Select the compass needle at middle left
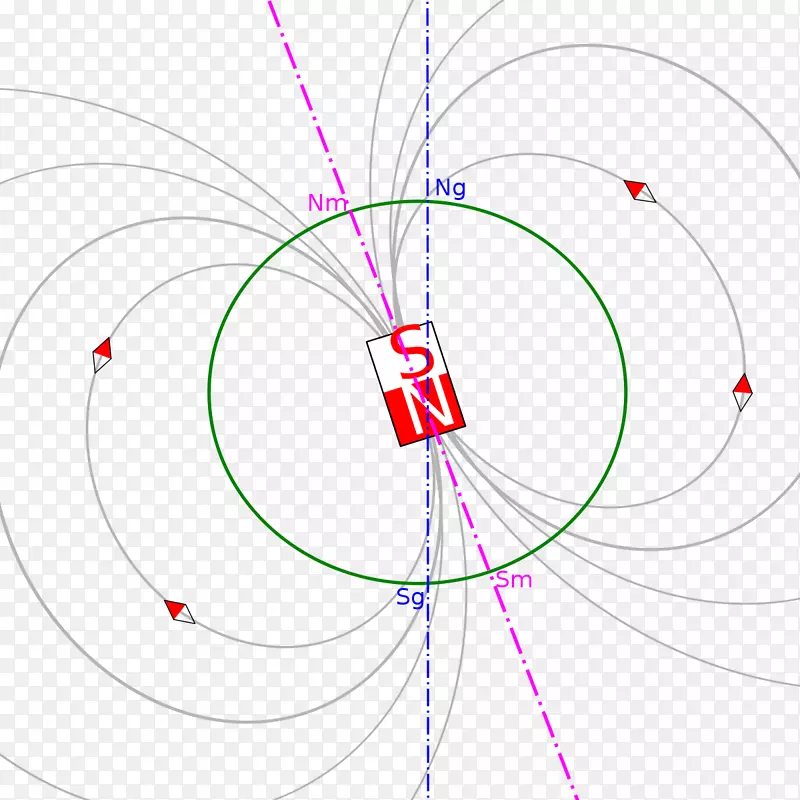Image resolution: width=800 pixels, height=800 pixels. click(102, 355)
